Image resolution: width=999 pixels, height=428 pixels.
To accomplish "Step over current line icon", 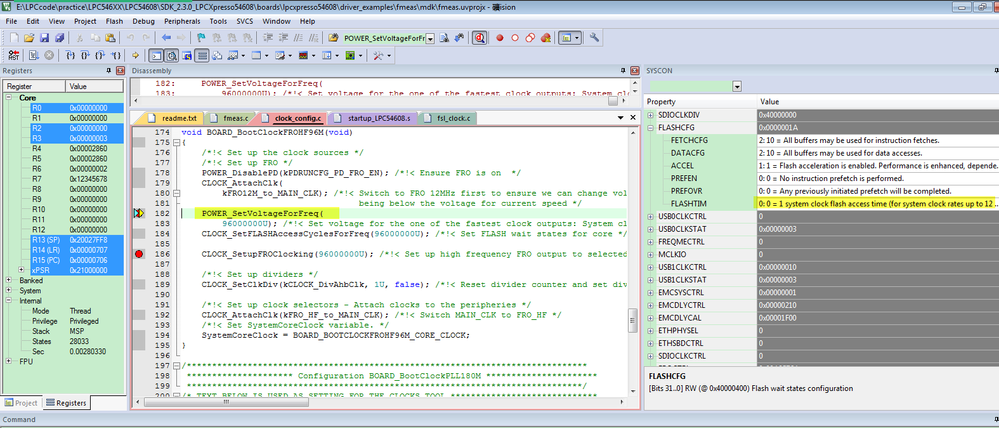I will [x=85, y=55].
